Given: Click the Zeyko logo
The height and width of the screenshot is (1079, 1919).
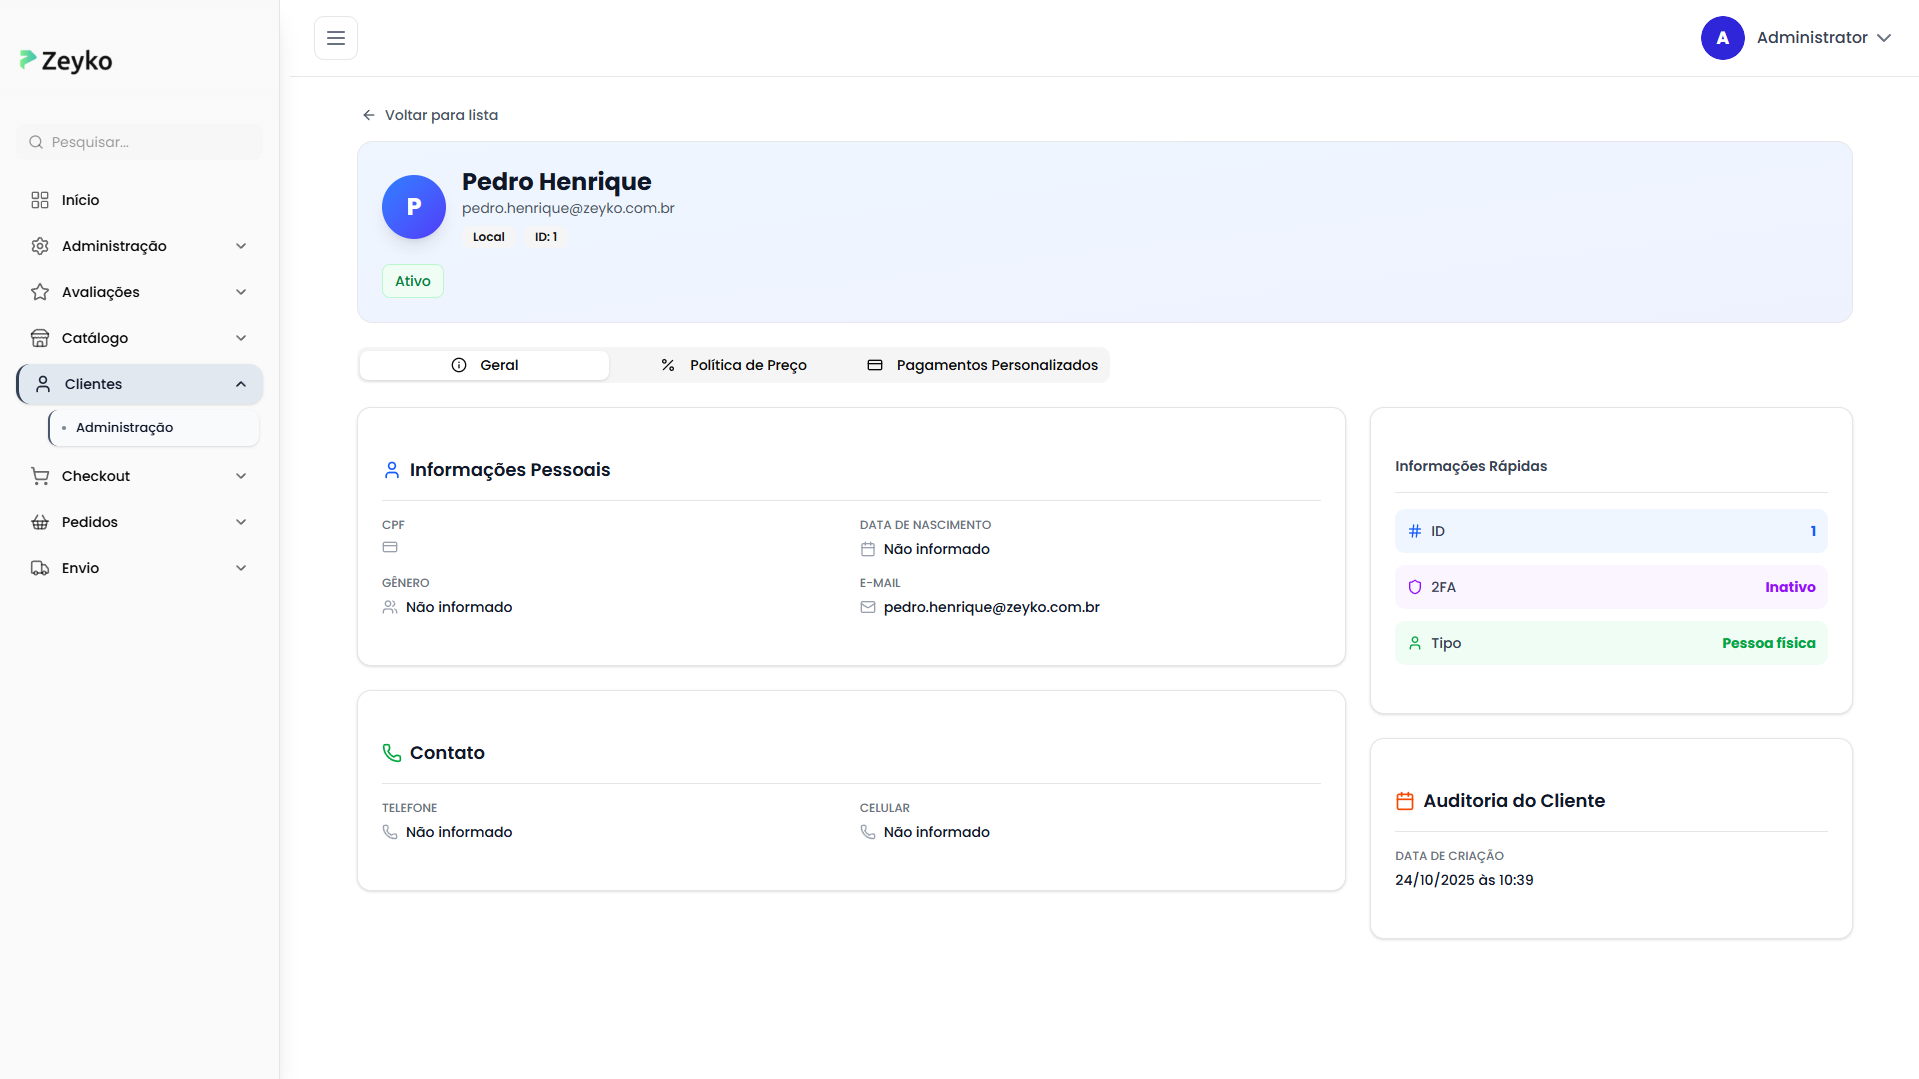Looking at the screenshot, I should (66, 61).
